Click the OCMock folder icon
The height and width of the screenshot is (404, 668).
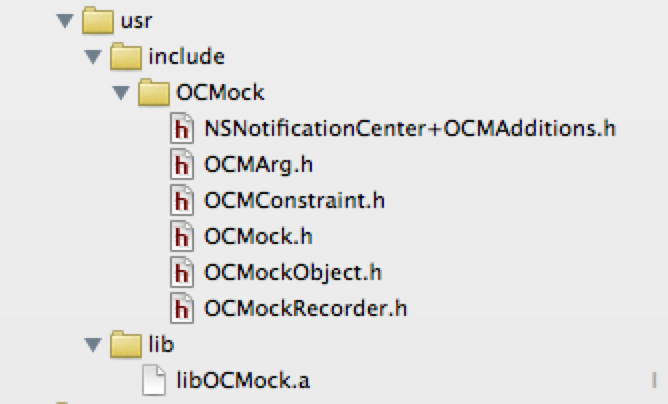[x=154, y=92]
